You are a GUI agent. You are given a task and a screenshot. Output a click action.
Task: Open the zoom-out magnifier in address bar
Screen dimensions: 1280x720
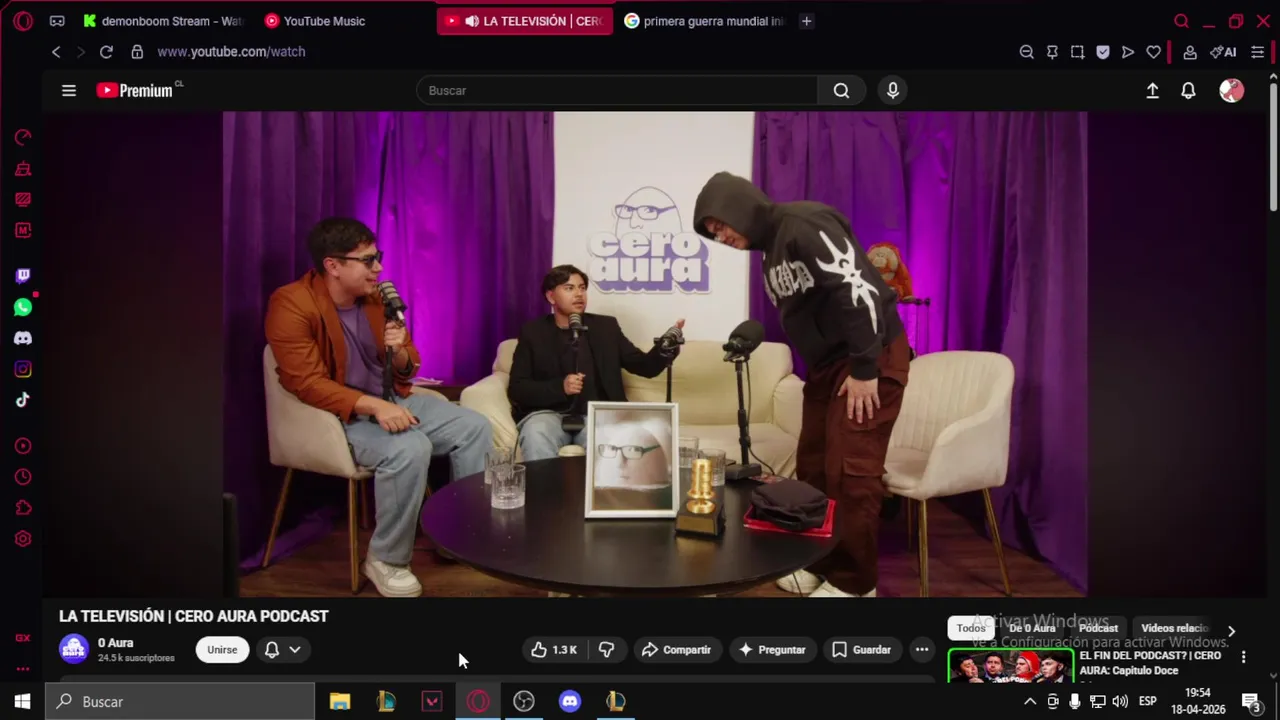1026,52
